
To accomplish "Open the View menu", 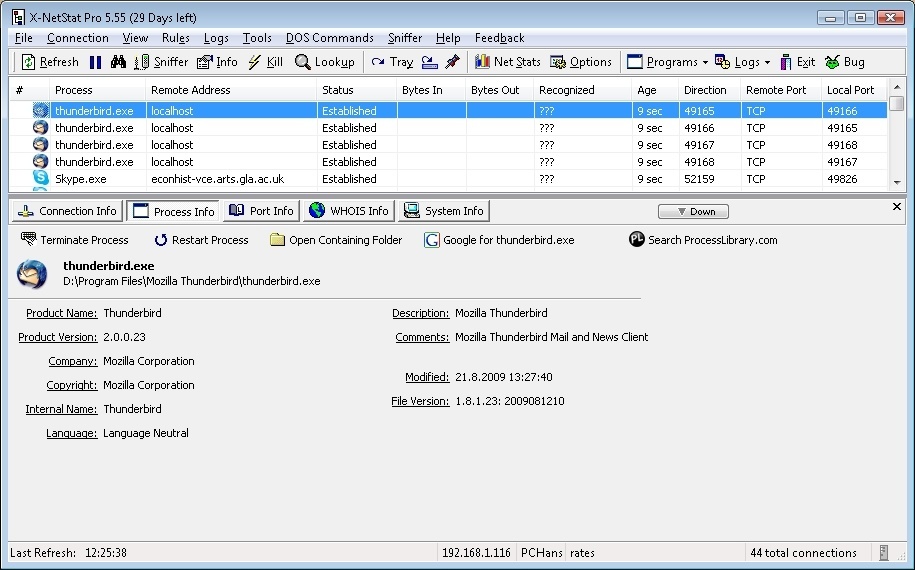I will pos(135,38).
